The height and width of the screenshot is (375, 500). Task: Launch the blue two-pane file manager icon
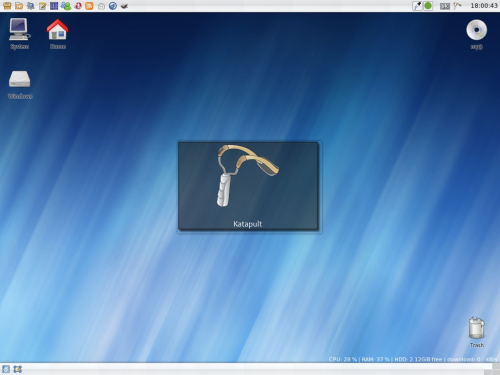pos(54,6)
